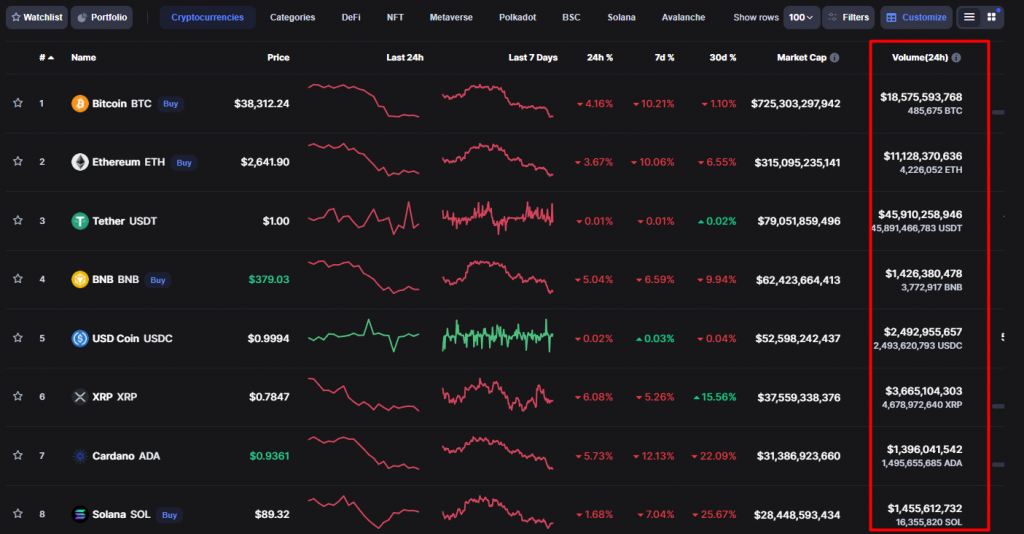Screen dimensions: 1024x534
Task: Switch to grid view layout icon
Action: (991, 17)
